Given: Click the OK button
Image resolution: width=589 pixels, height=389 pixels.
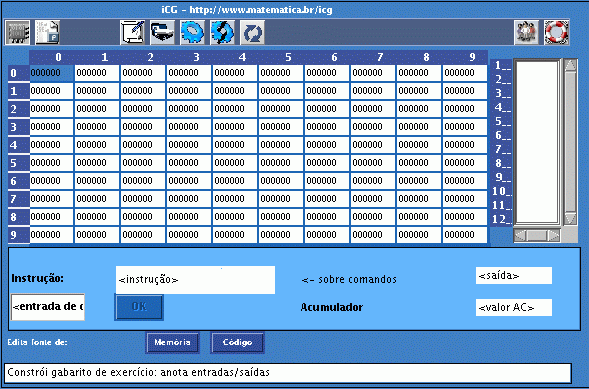Looking at the screenshot, I should click(139, 307).
